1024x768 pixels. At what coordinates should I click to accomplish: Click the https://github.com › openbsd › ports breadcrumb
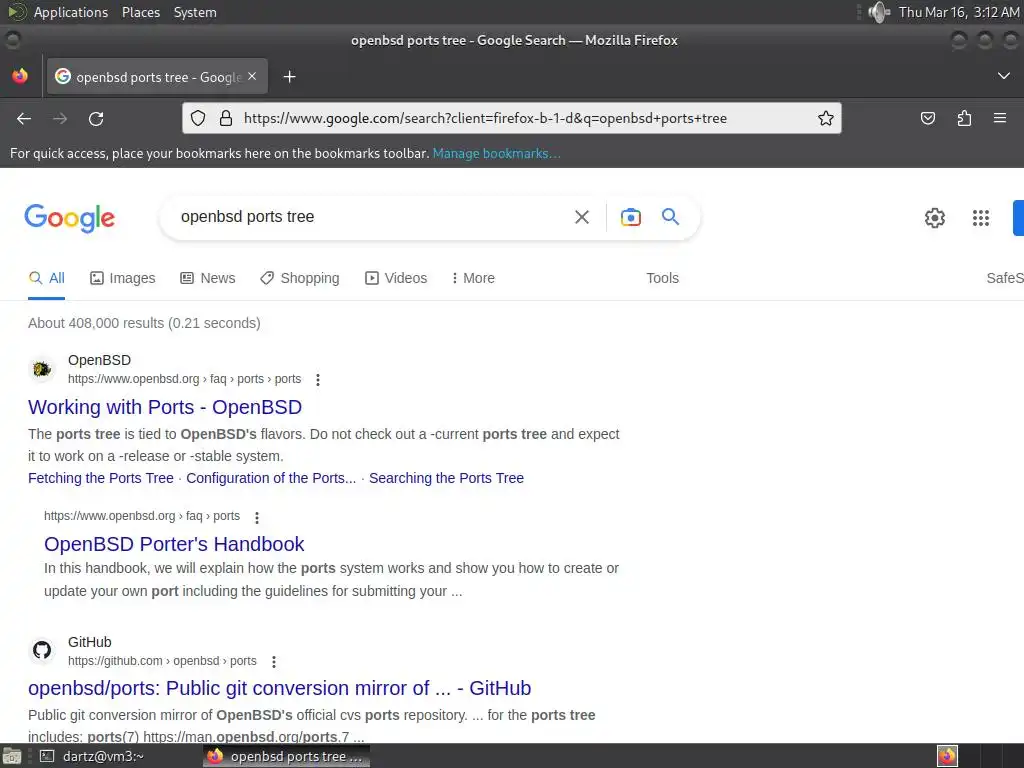(x=162, y=661)
